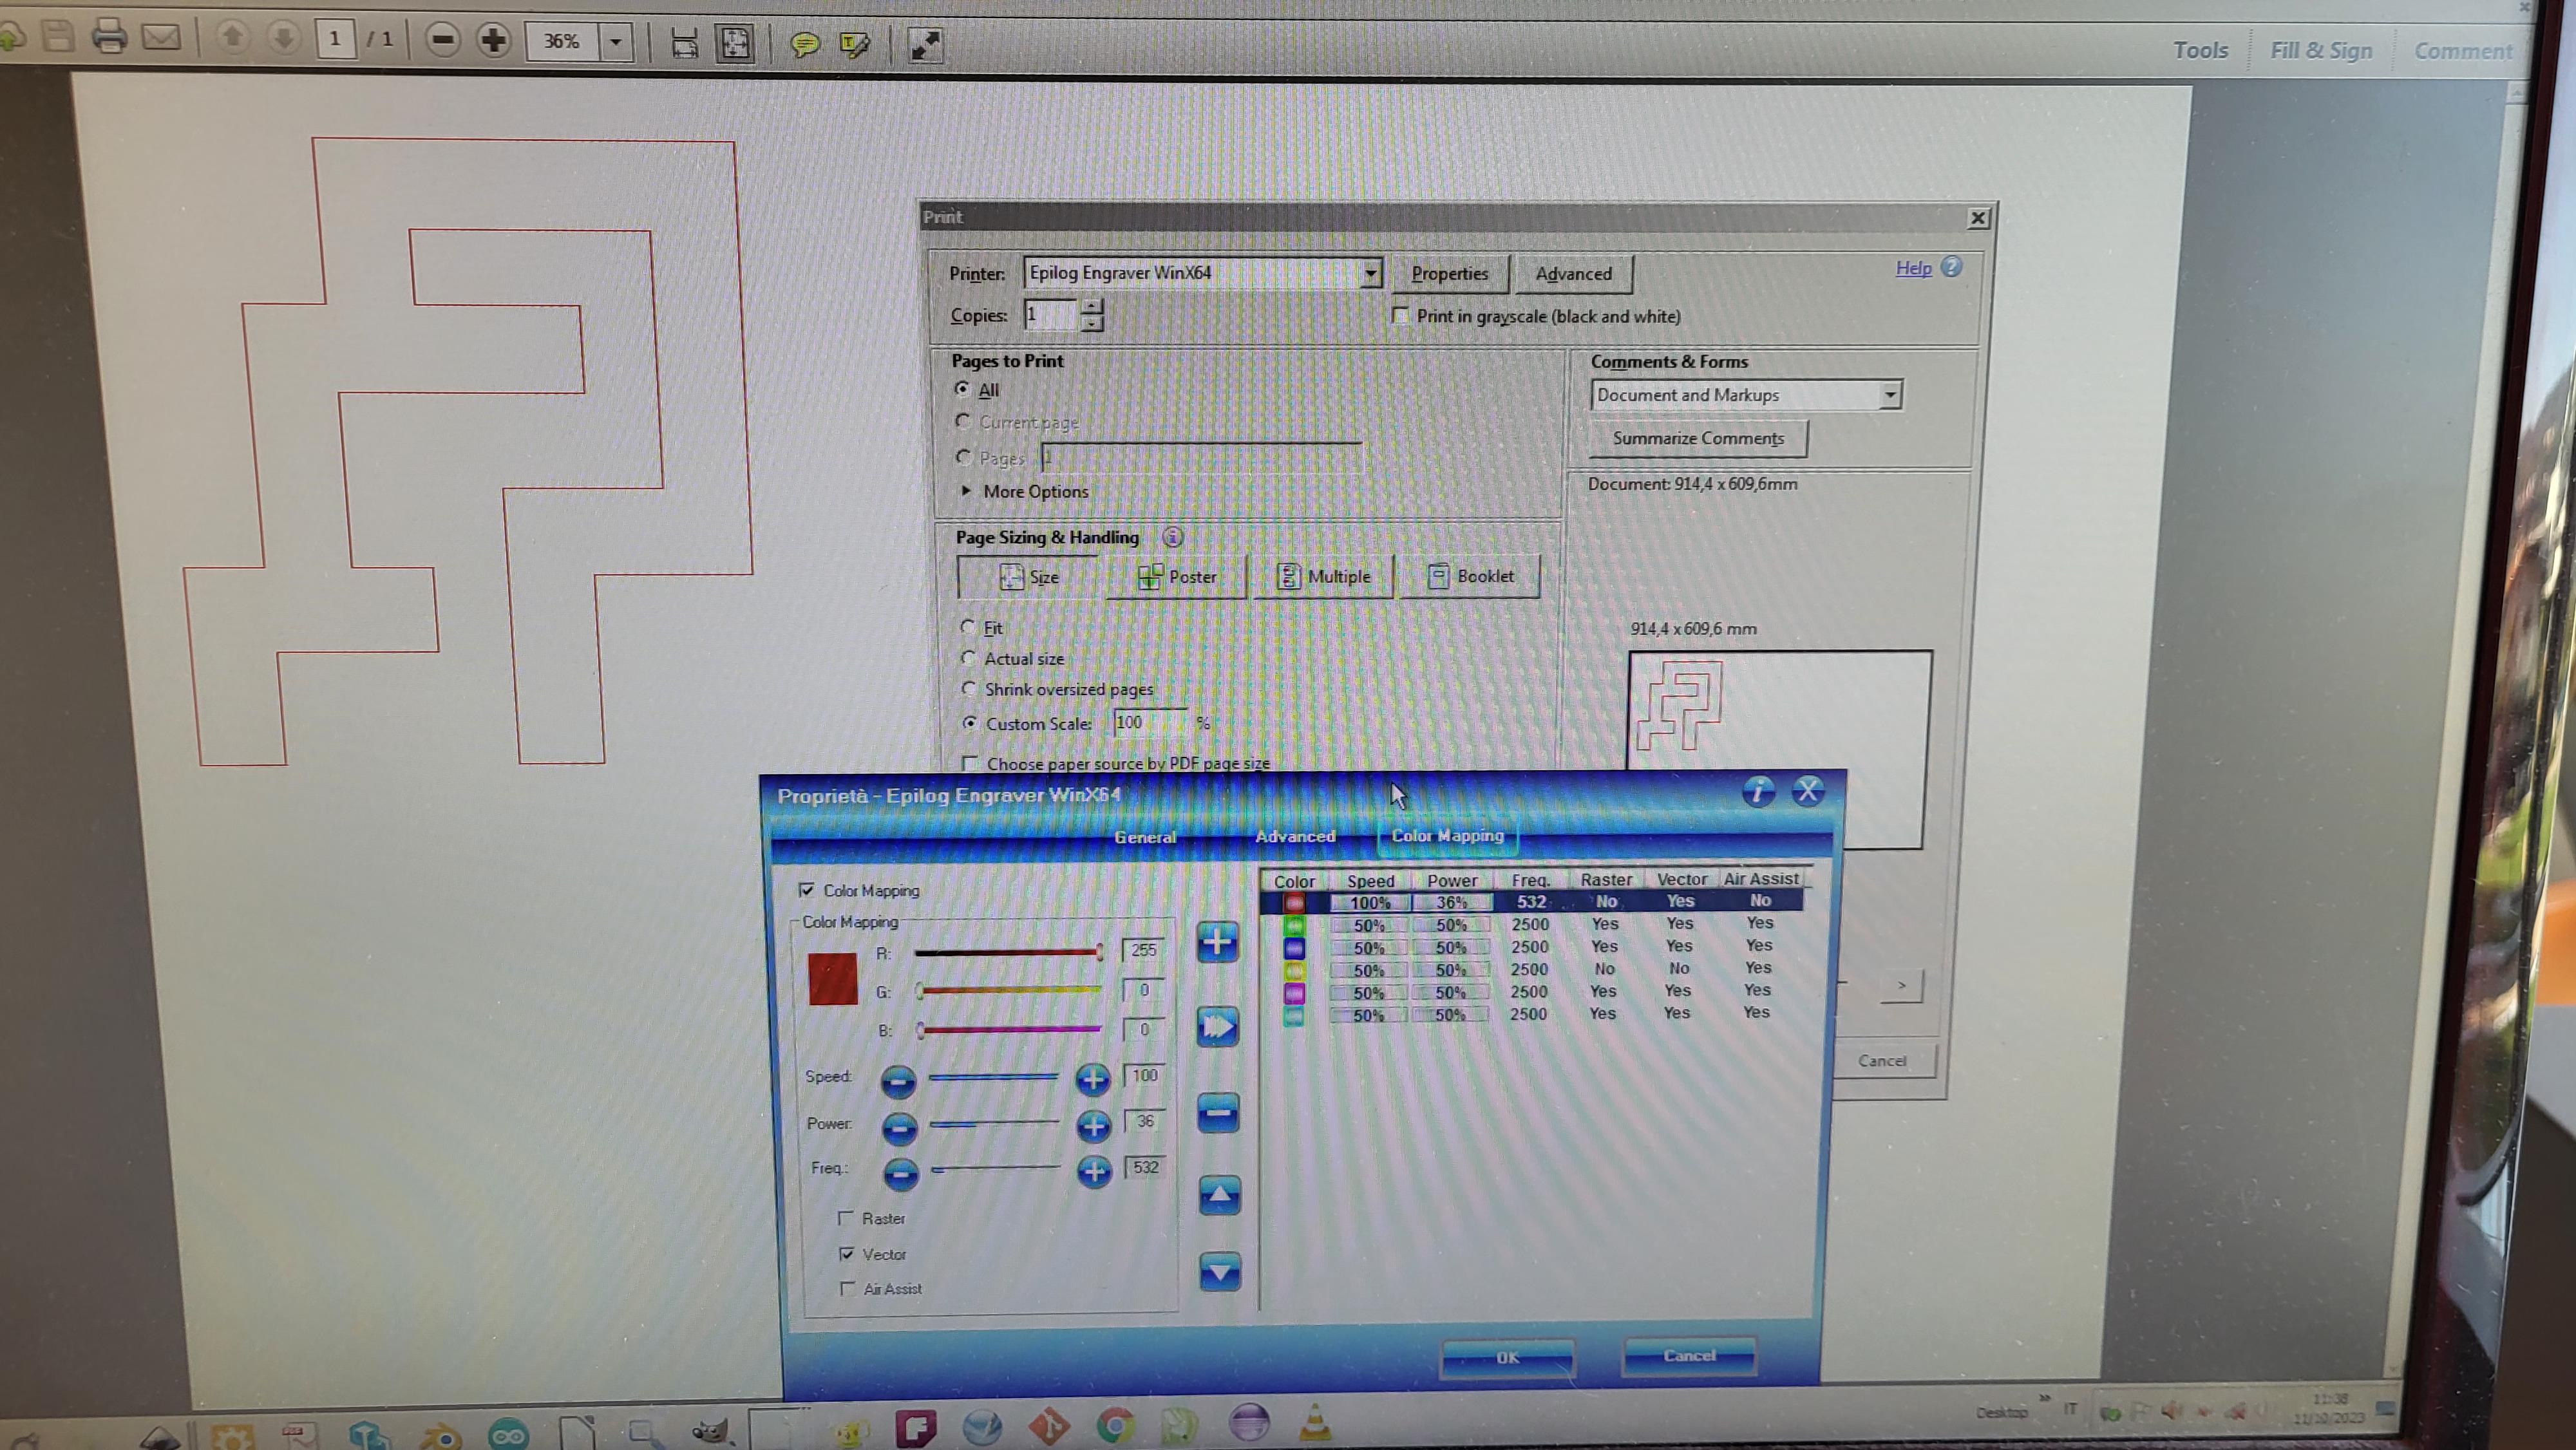Click the blue plus add-color button
This screenshot has height=1450, width=2576.
click(1217, 942)
